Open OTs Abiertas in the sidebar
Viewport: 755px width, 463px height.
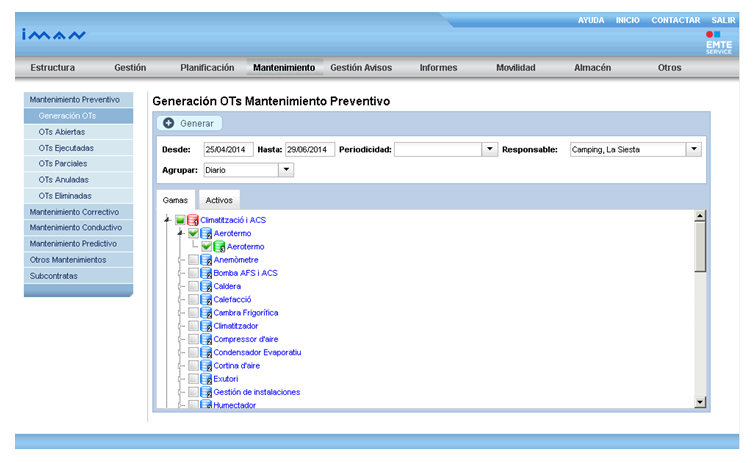pyautogui.click(x=60, y=132)
